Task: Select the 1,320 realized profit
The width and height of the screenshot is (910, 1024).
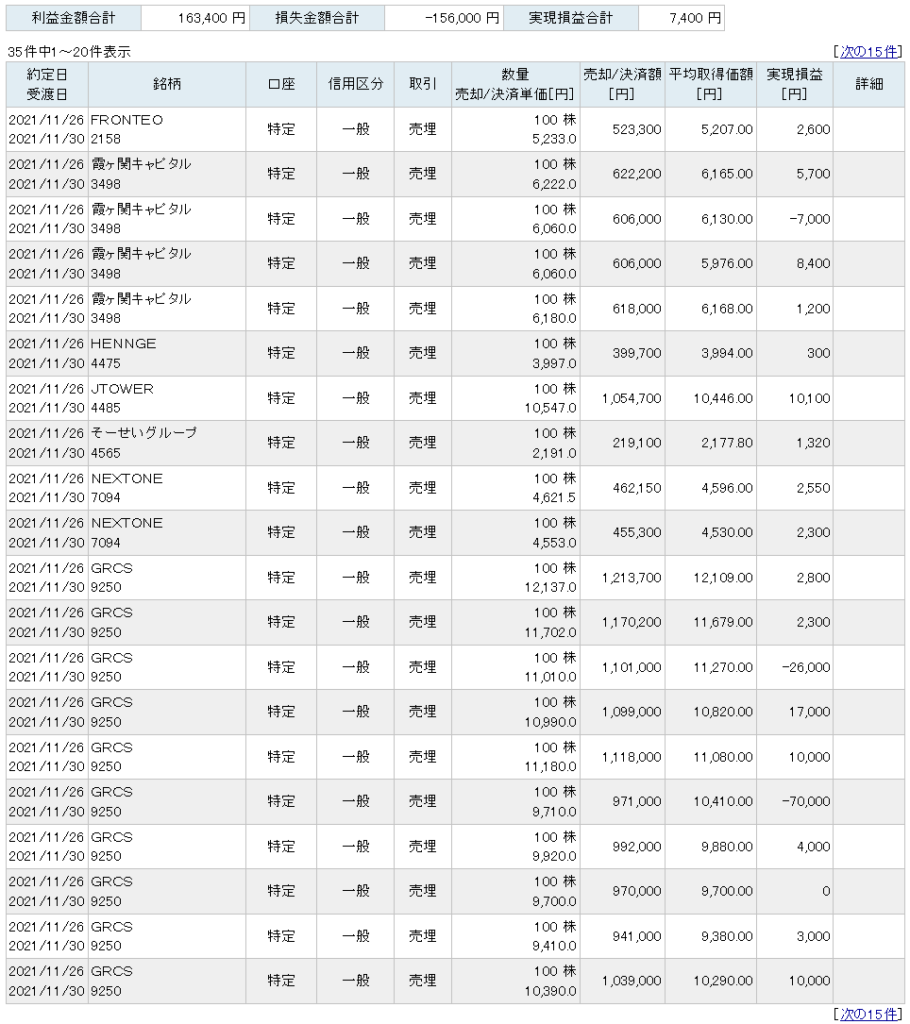Action: [x=813, y=443]
